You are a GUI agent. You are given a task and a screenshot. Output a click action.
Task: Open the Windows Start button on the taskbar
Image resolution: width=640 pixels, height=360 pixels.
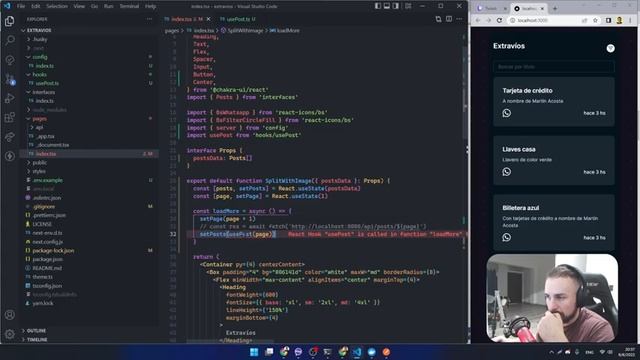tap(254, 352)
